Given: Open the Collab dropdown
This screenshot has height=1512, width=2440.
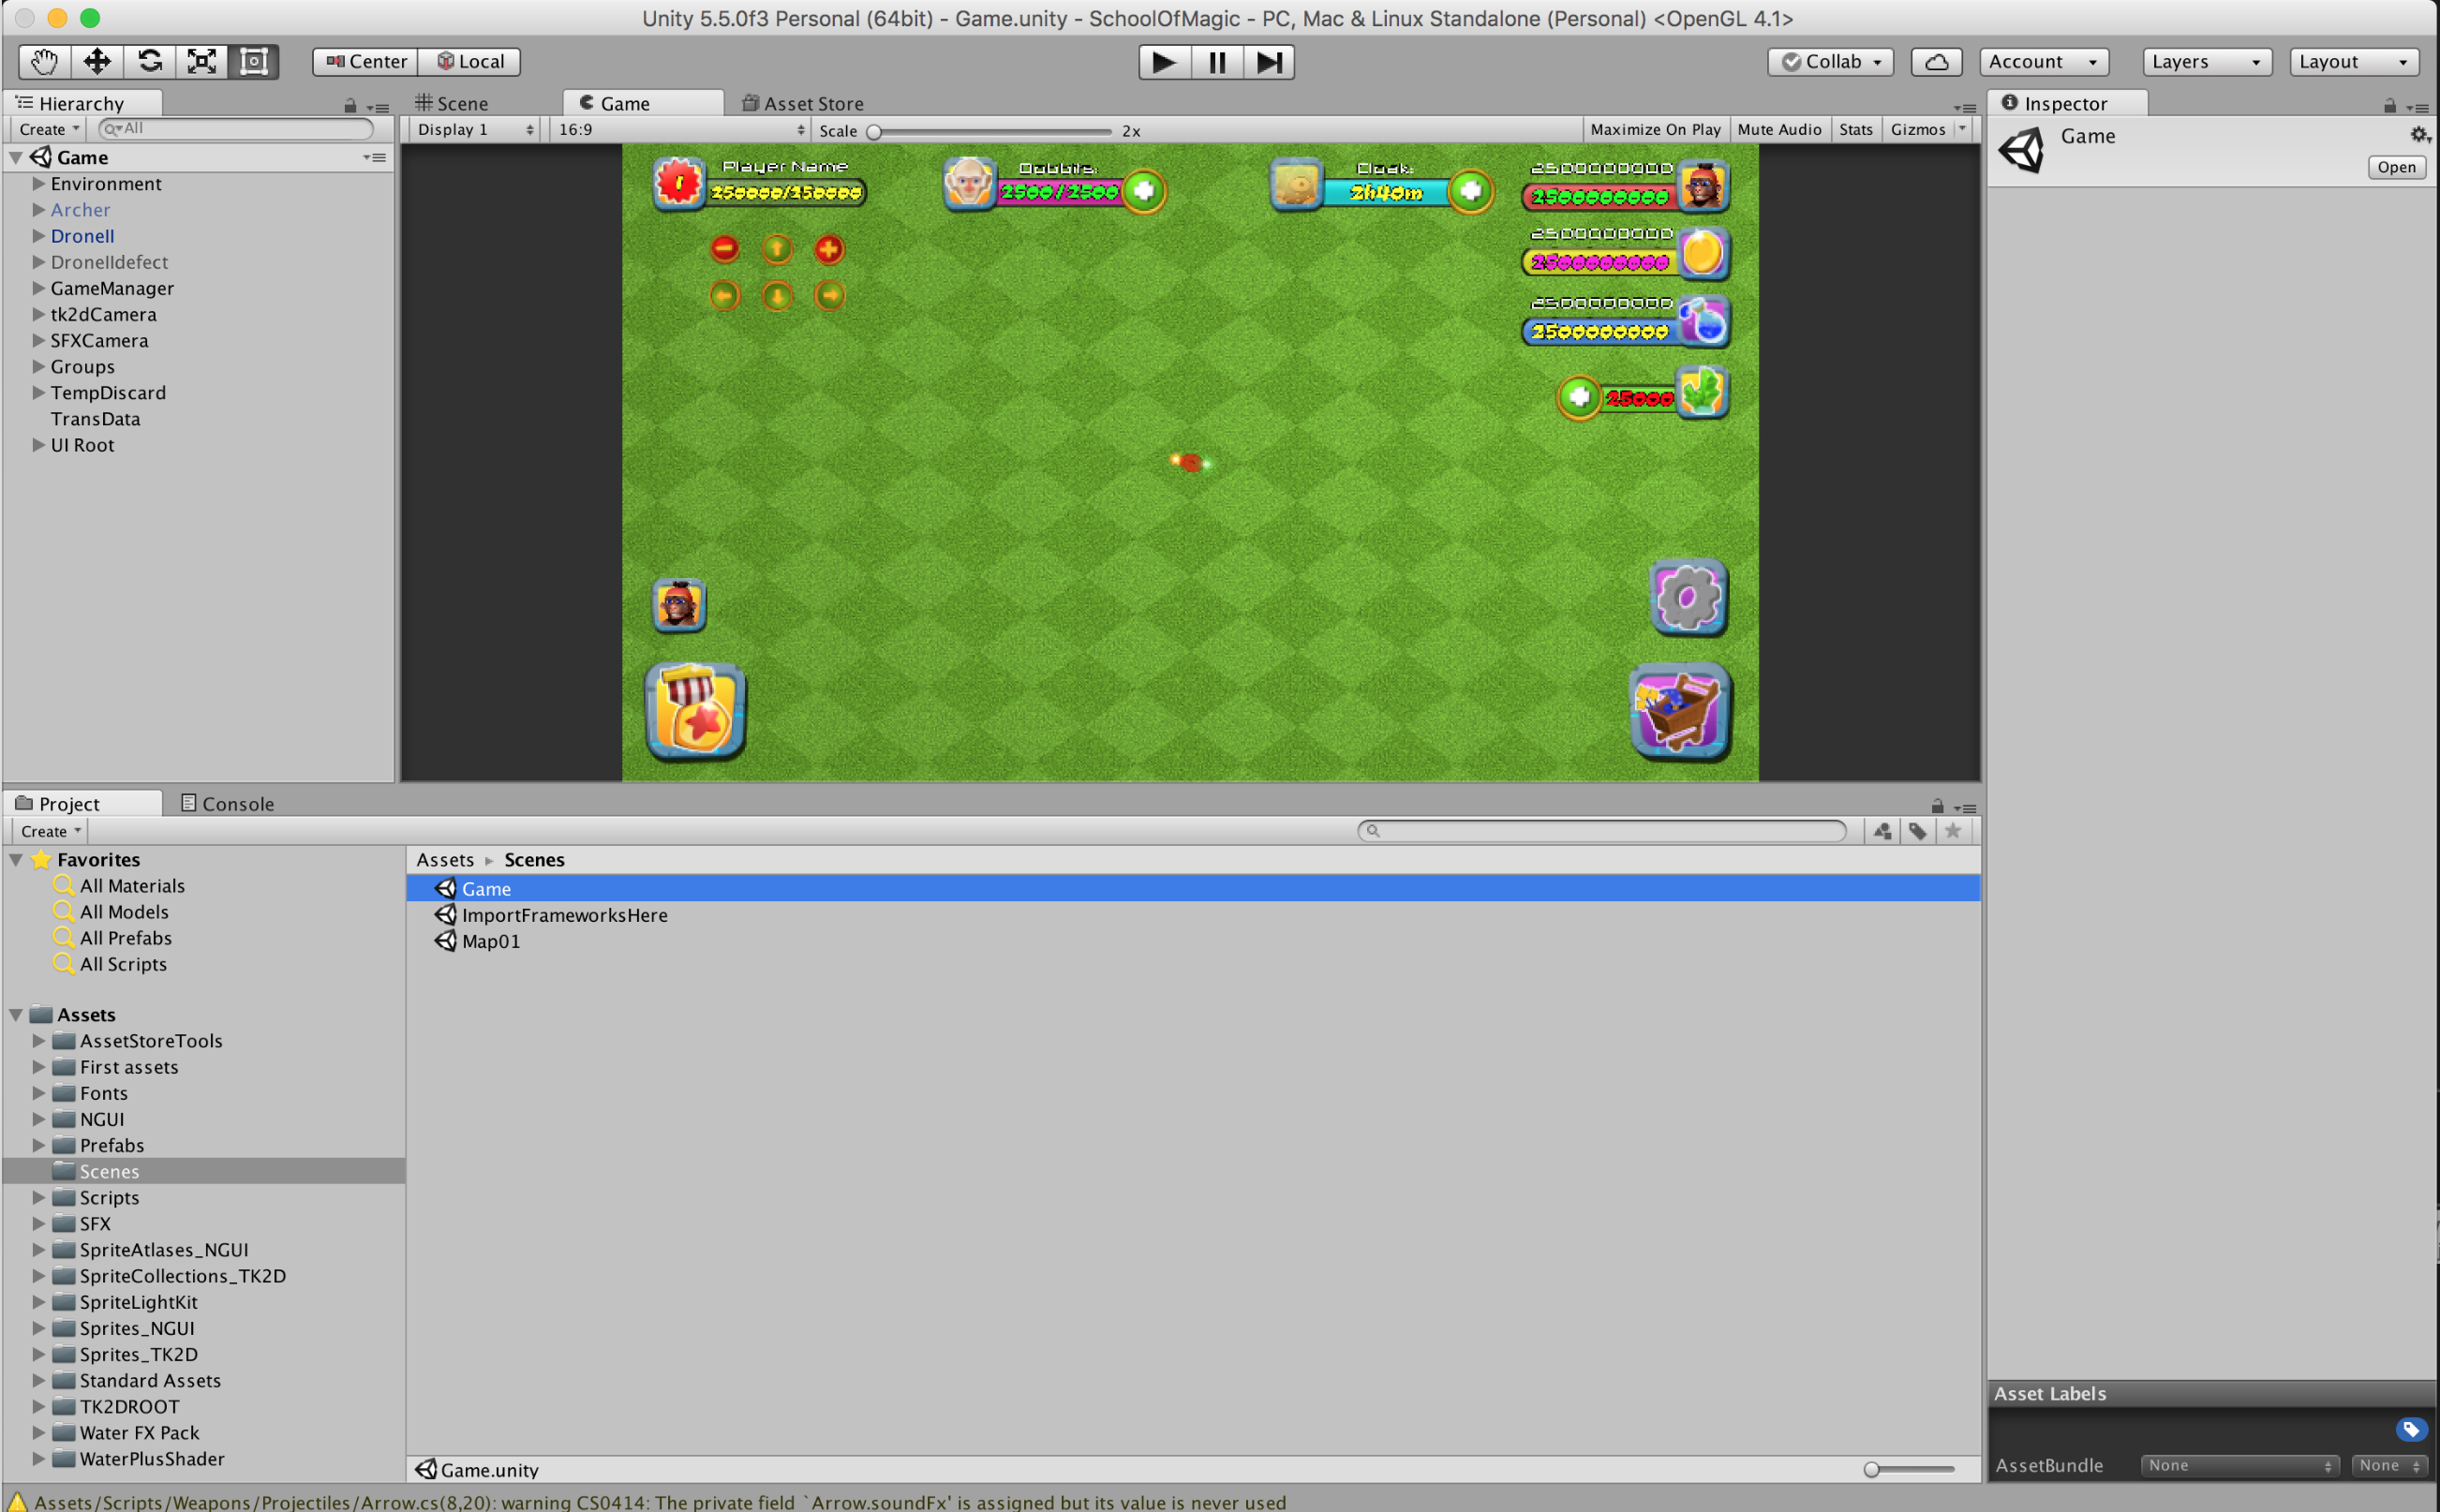Looking at the screenshot, I should (x=1830, y=62).
